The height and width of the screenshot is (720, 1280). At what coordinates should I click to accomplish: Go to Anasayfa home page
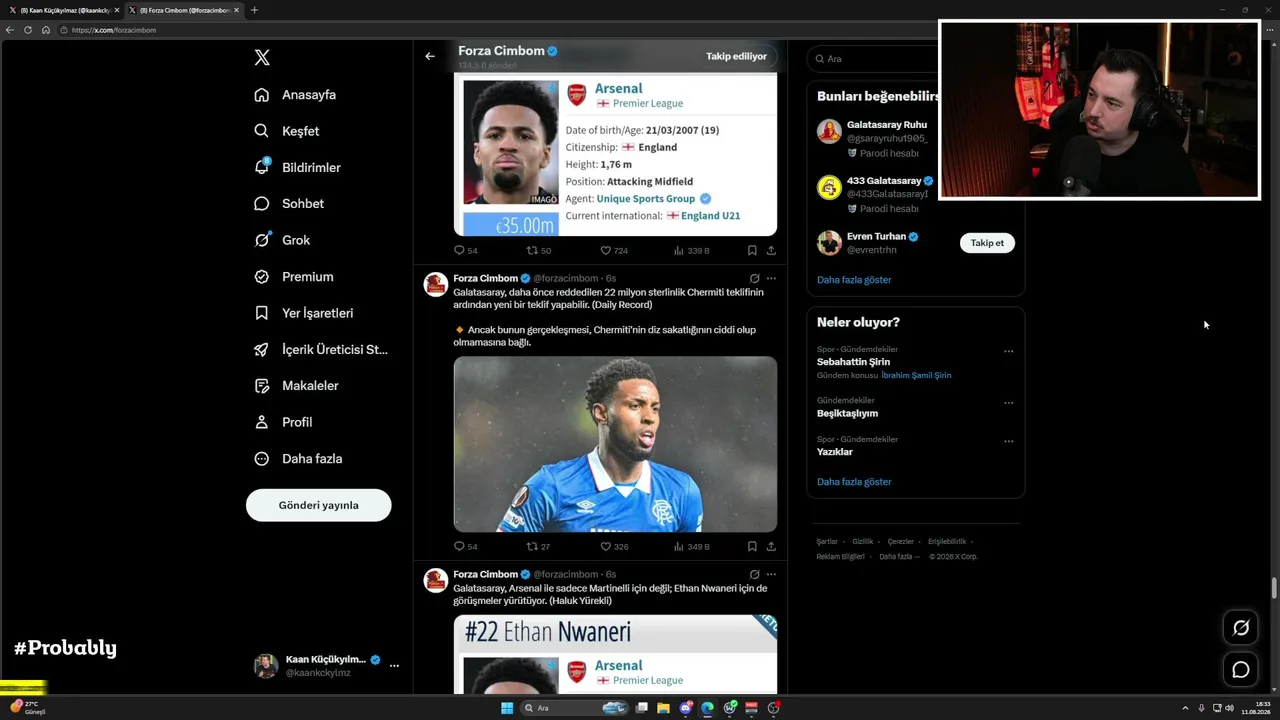point(295,95)
